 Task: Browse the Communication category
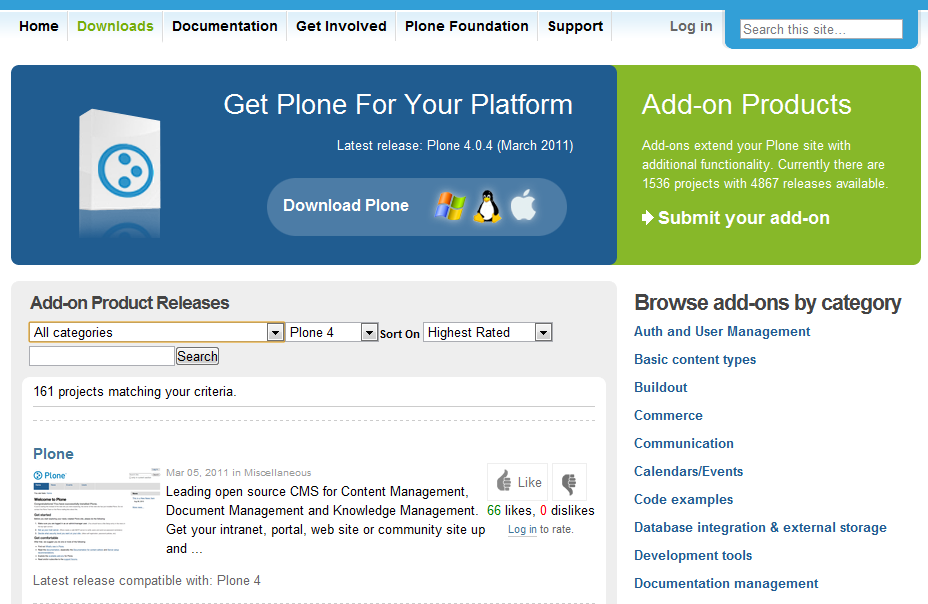(x=684, y=443)
